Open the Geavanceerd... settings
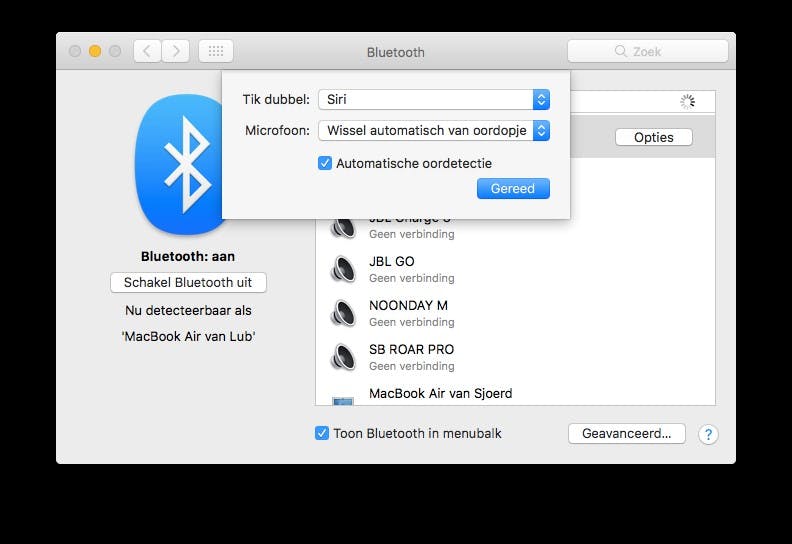792x544 pixels. (626, 433)
